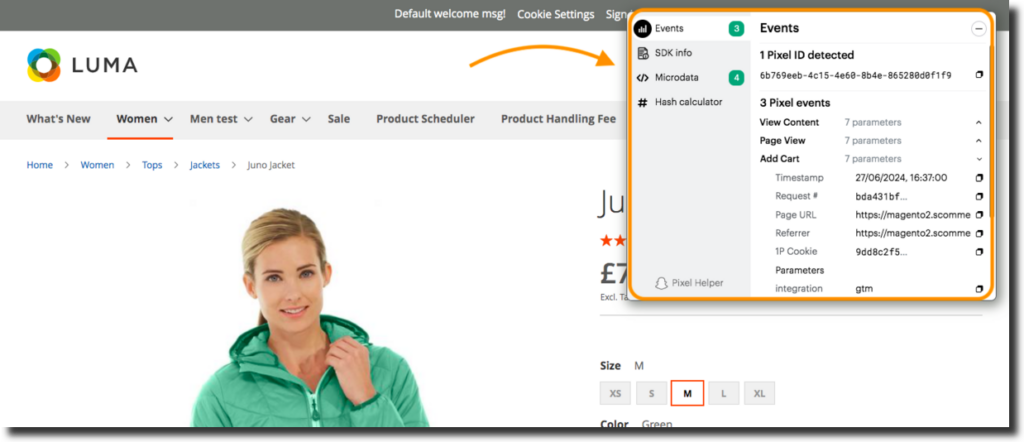Click the LUMA logo icon
This screenshot has height=442, width=1024.
(x=44, y=65)
